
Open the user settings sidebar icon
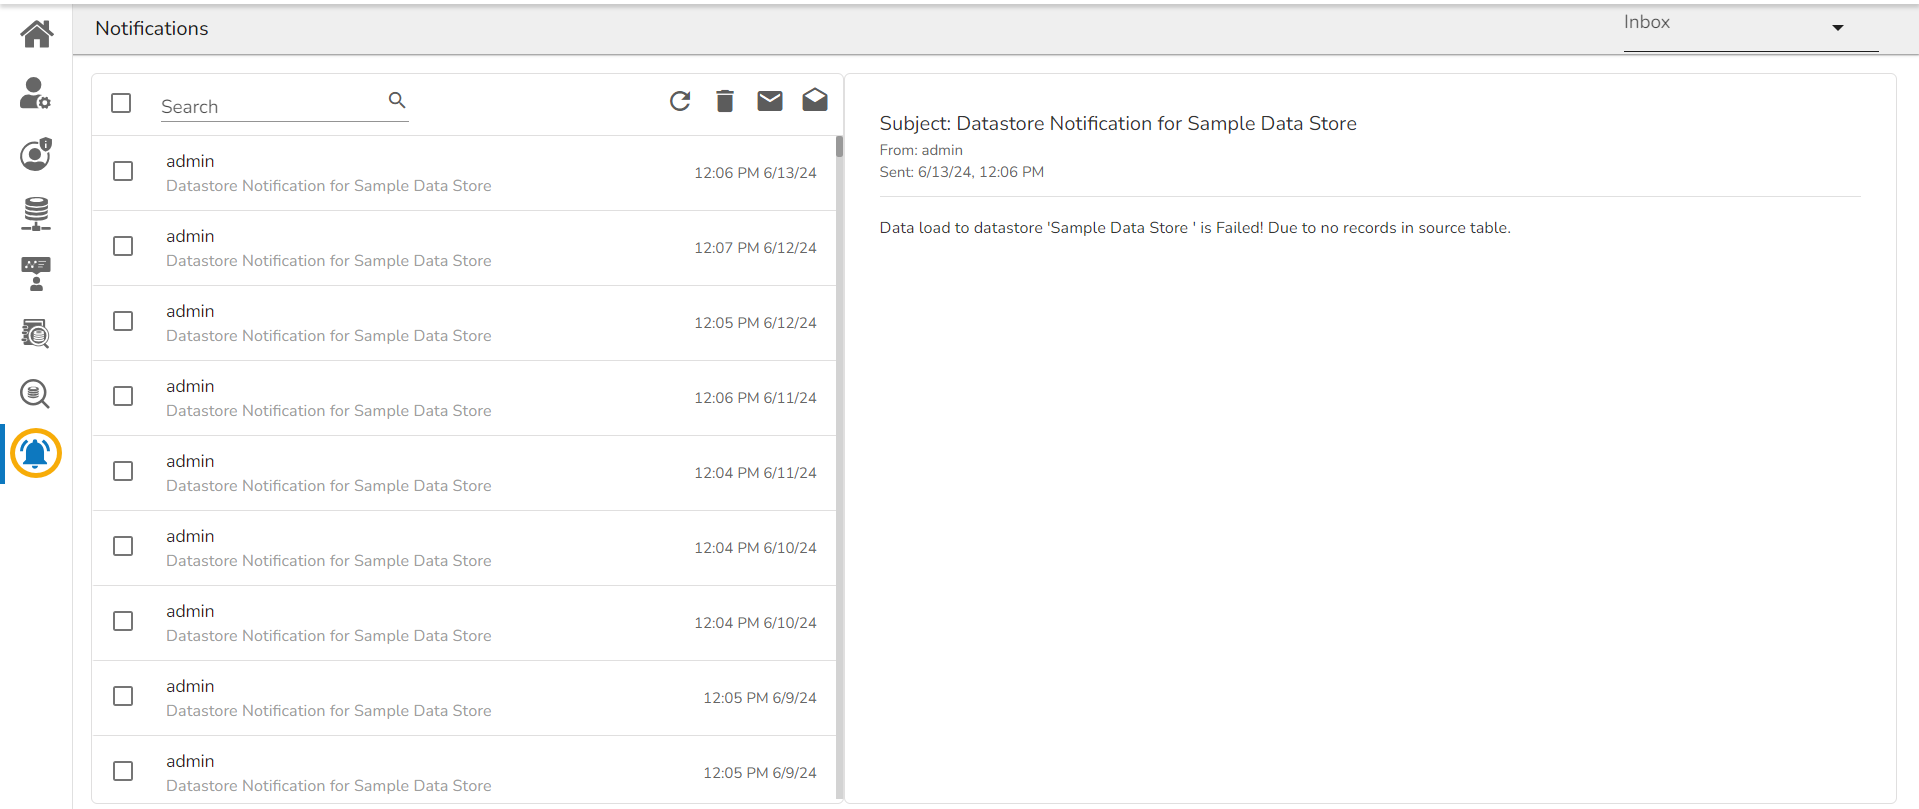tap(35, 94)
